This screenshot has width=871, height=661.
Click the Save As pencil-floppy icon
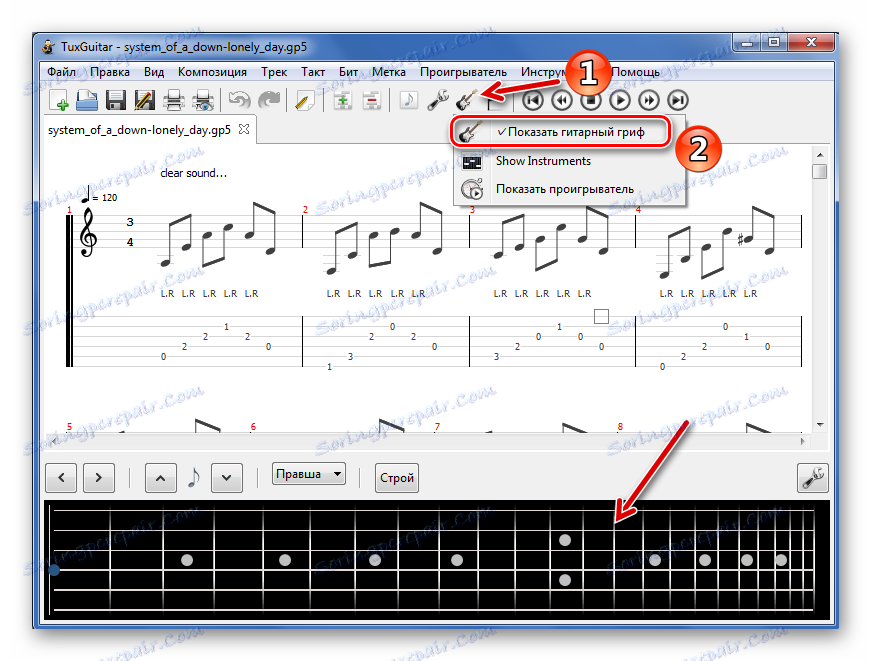point(144,101)
